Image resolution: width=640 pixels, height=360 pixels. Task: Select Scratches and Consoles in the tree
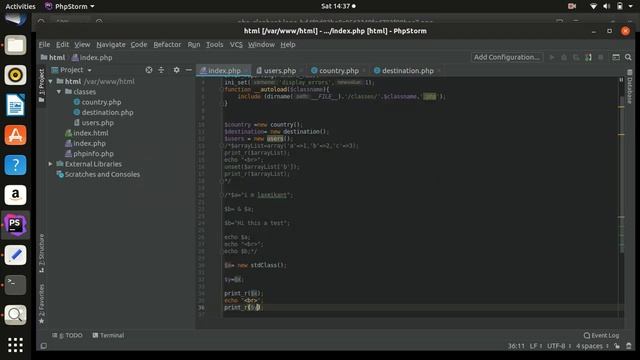coord(98,174)
